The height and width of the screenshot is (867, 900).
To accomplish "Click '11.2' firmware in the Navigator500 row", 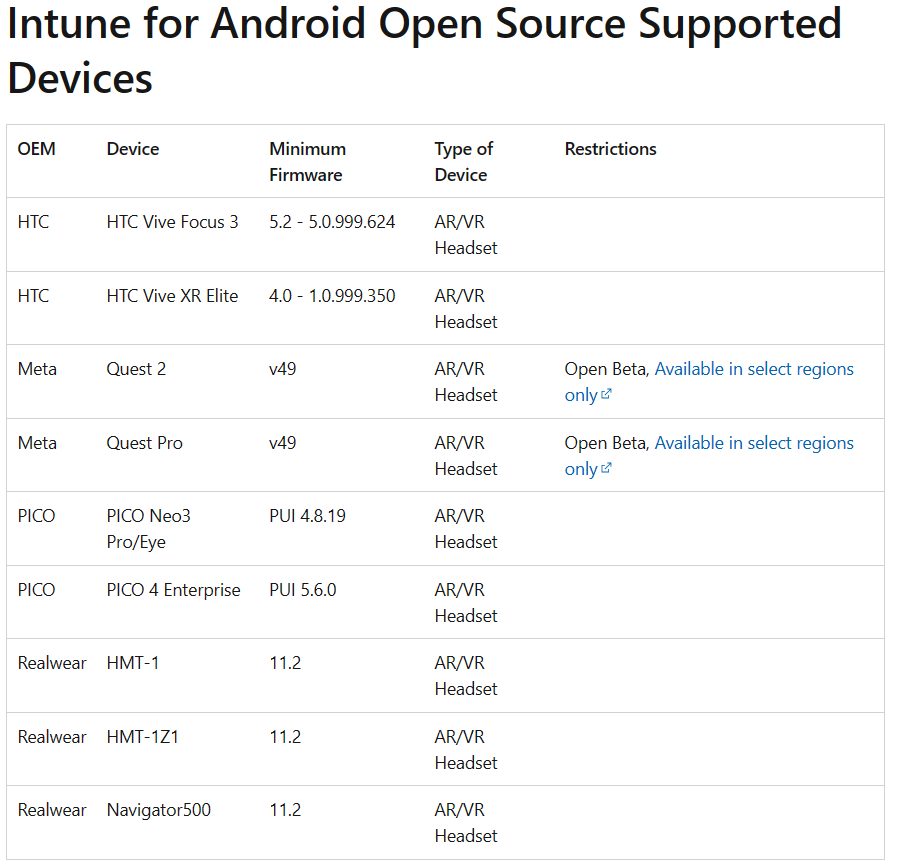I will point(285,810).
